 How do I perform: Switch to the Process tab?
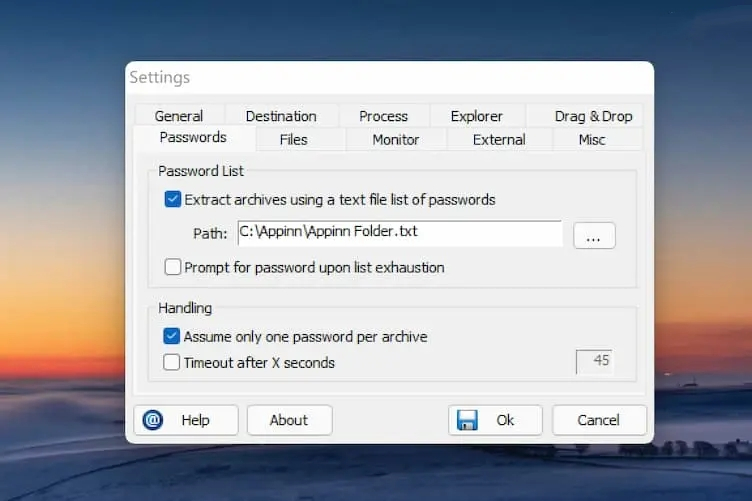pos(384,116)
